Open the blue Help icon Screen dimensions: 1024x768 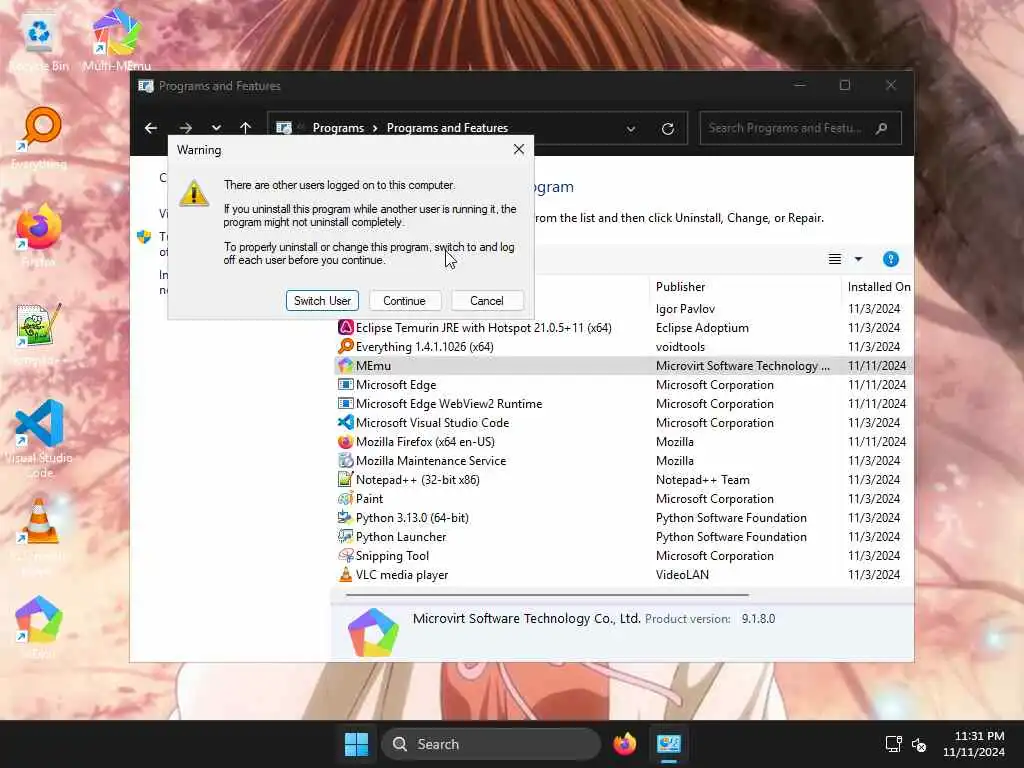coord(890,259)
